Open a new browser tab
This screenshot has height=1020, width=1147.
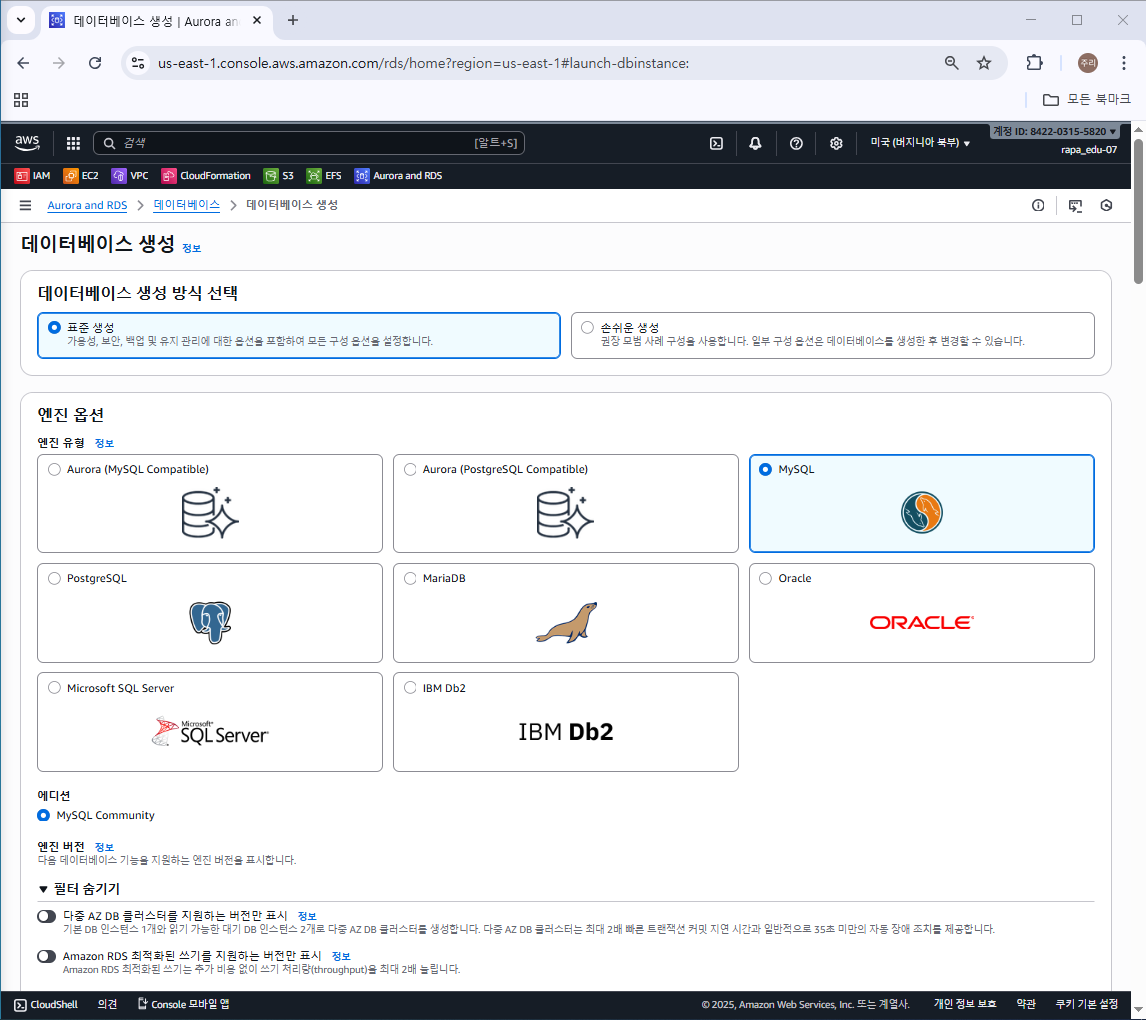pyautogui.click(x=293, y=20)
